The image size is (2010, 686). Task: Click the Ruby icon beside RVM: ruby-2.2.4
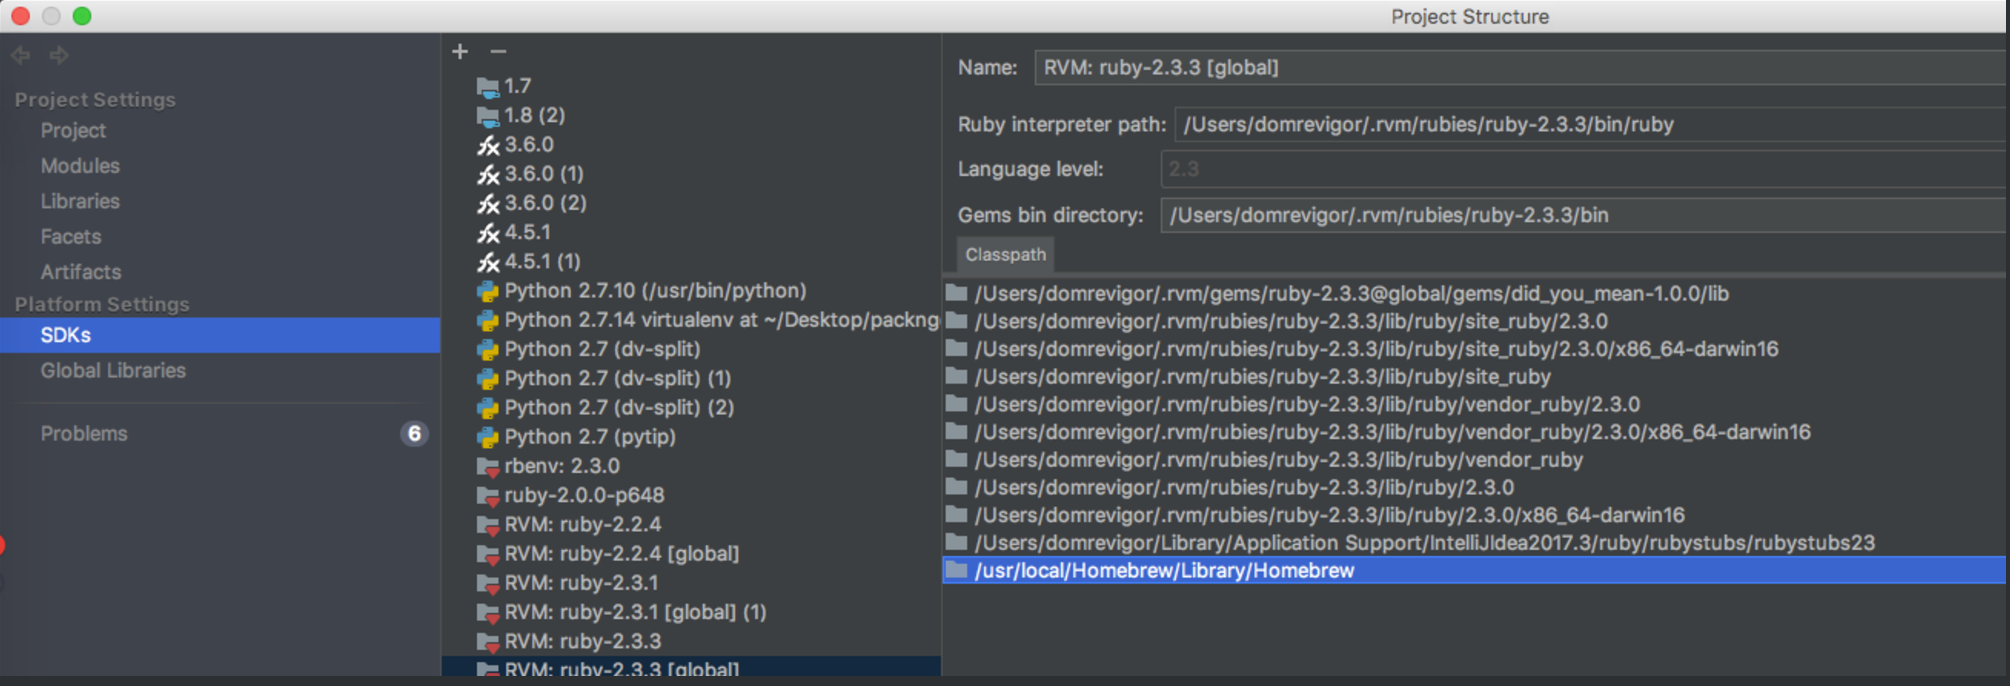tap(488, 525)
